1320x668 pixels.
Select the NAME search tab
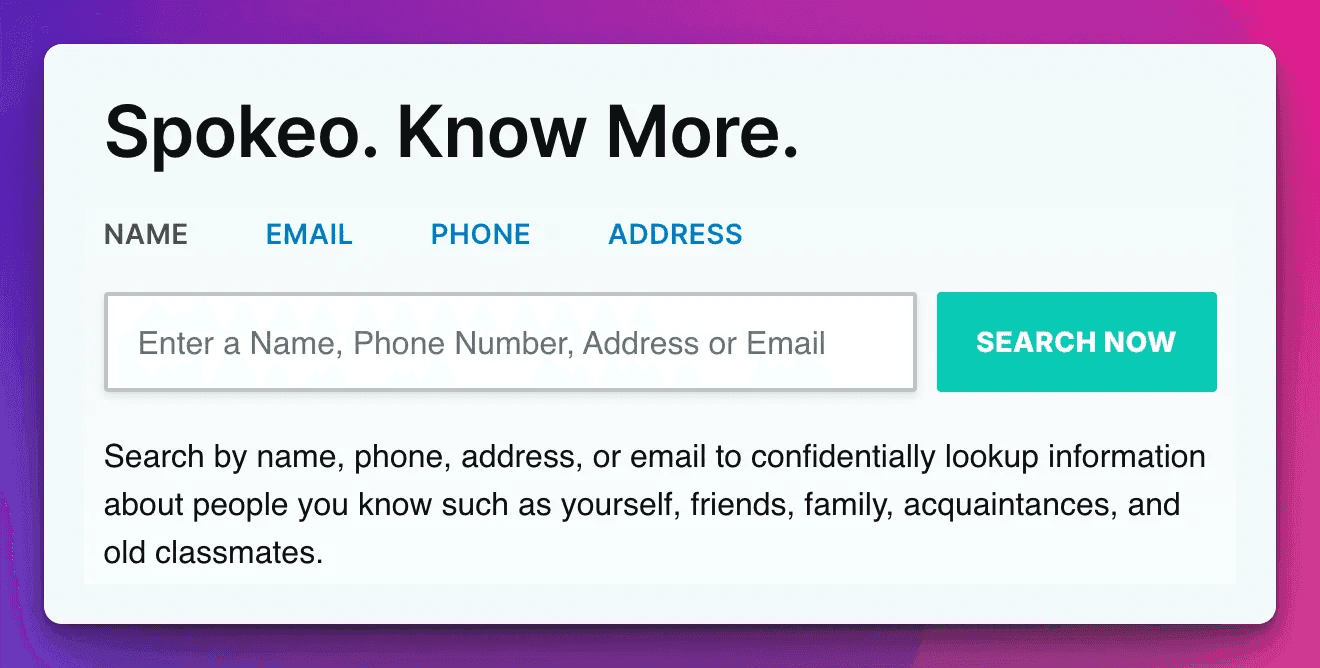tap(146, 235)
